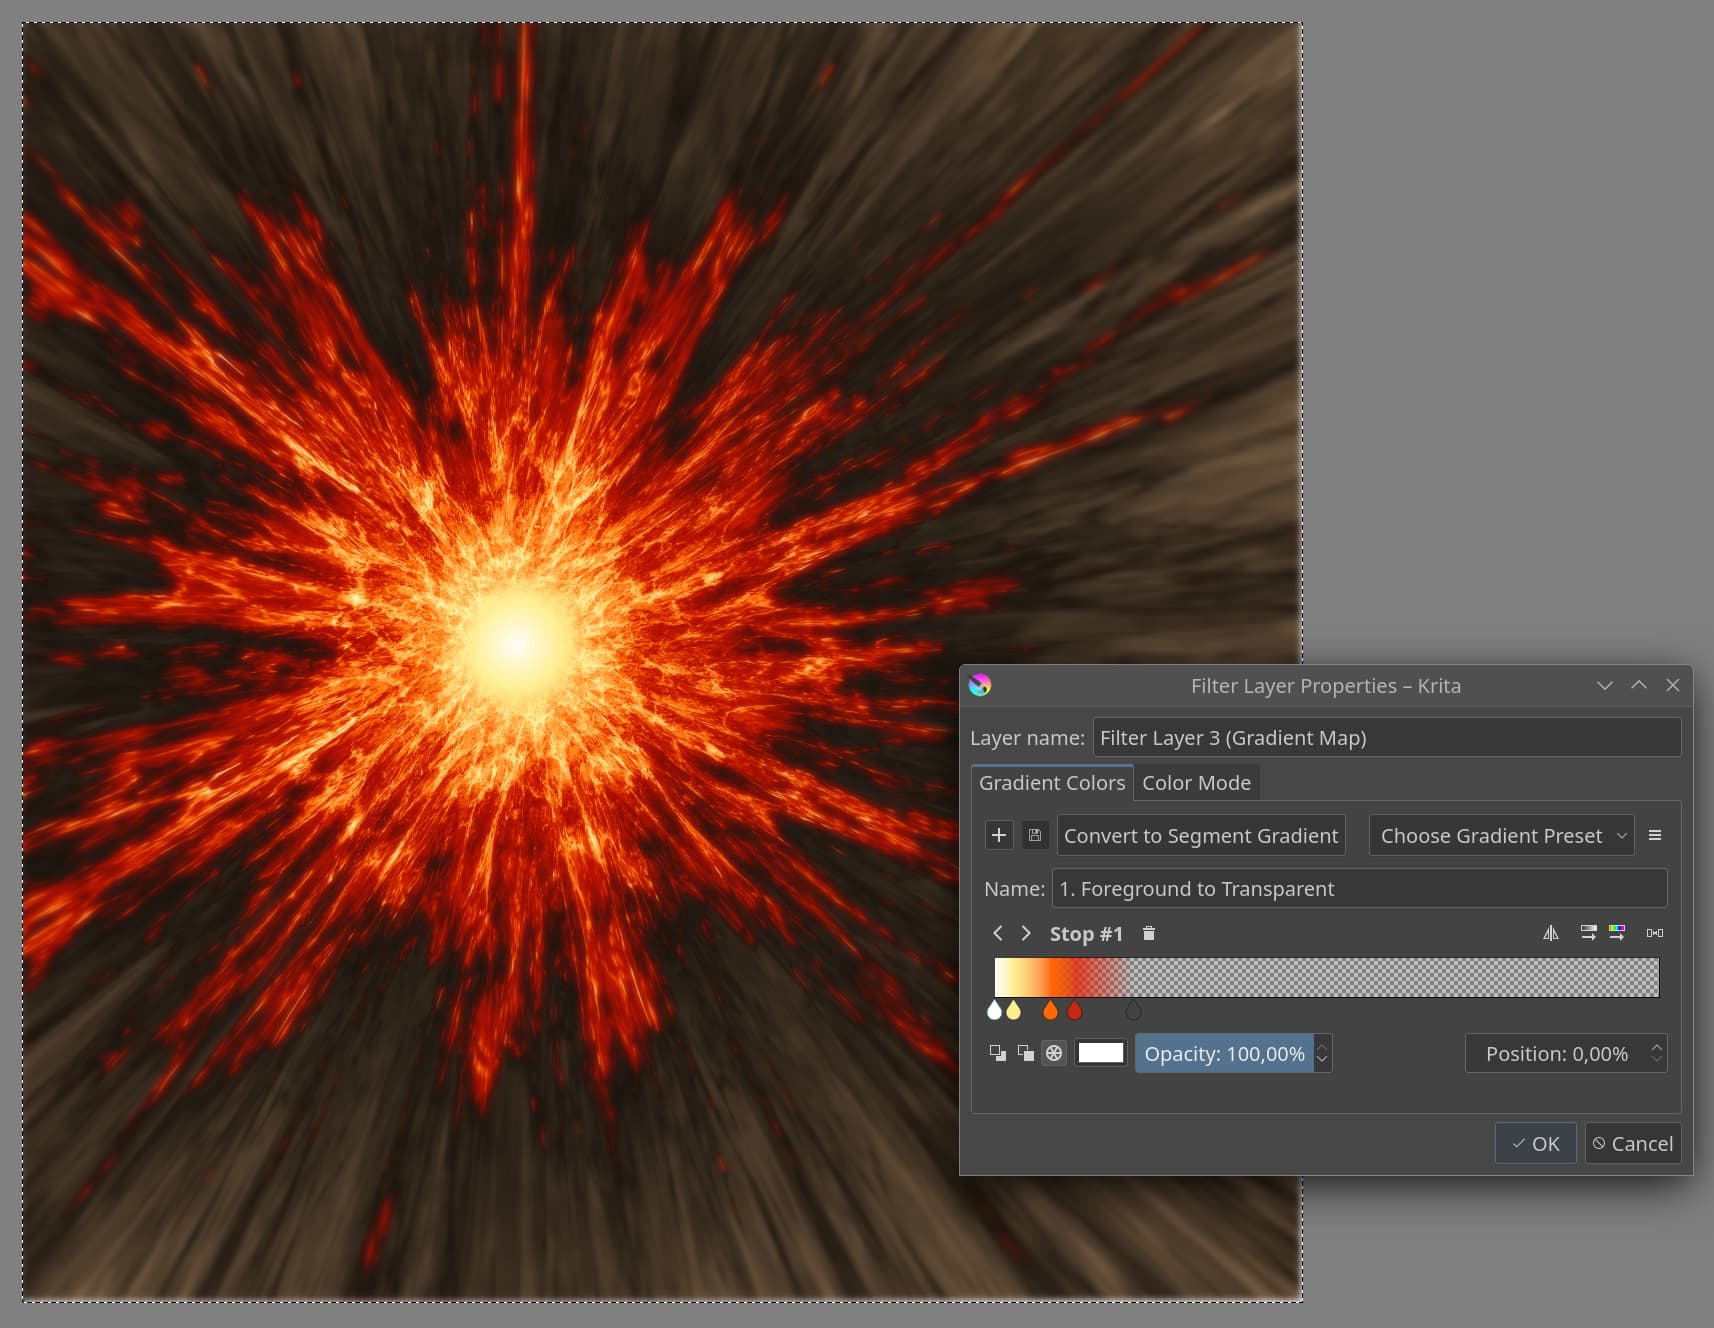Go to the previous gradient stop
Viewport: 1714px width, 1328px height.
tap(997, 933)
